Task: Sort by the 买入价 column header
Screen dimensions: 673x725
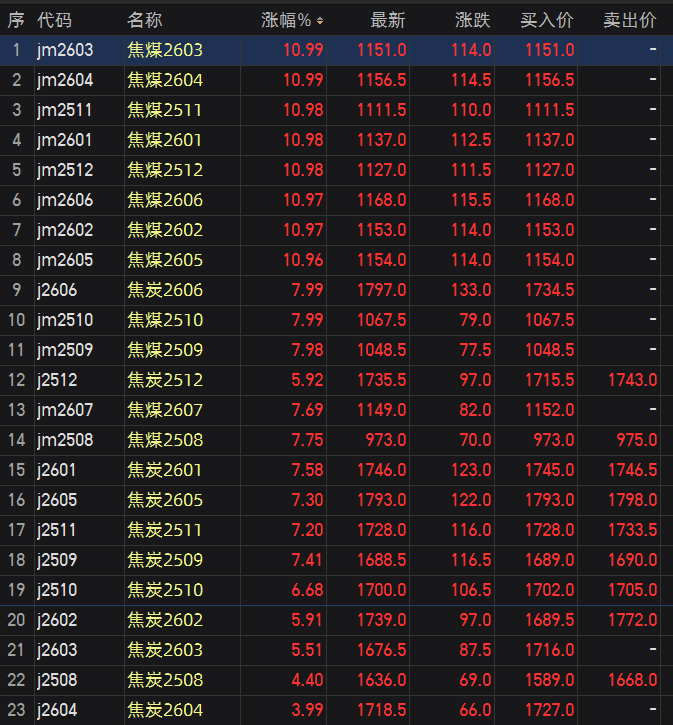Action: 547,20
